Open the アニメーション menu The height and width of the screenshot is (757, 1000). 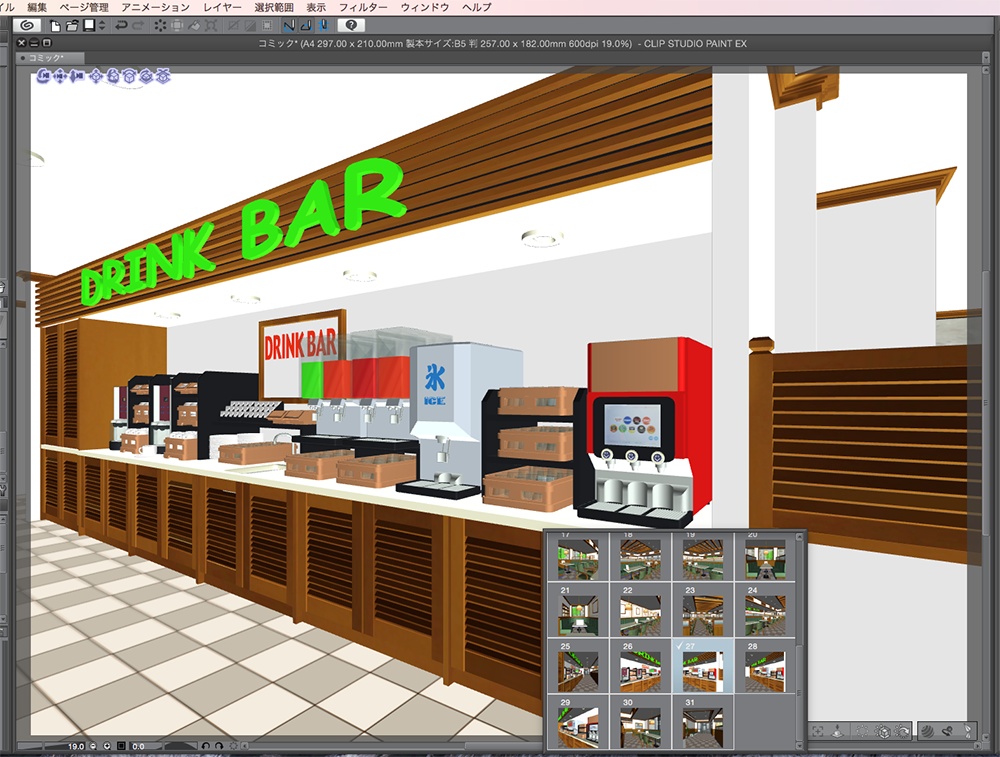point(156,8)
